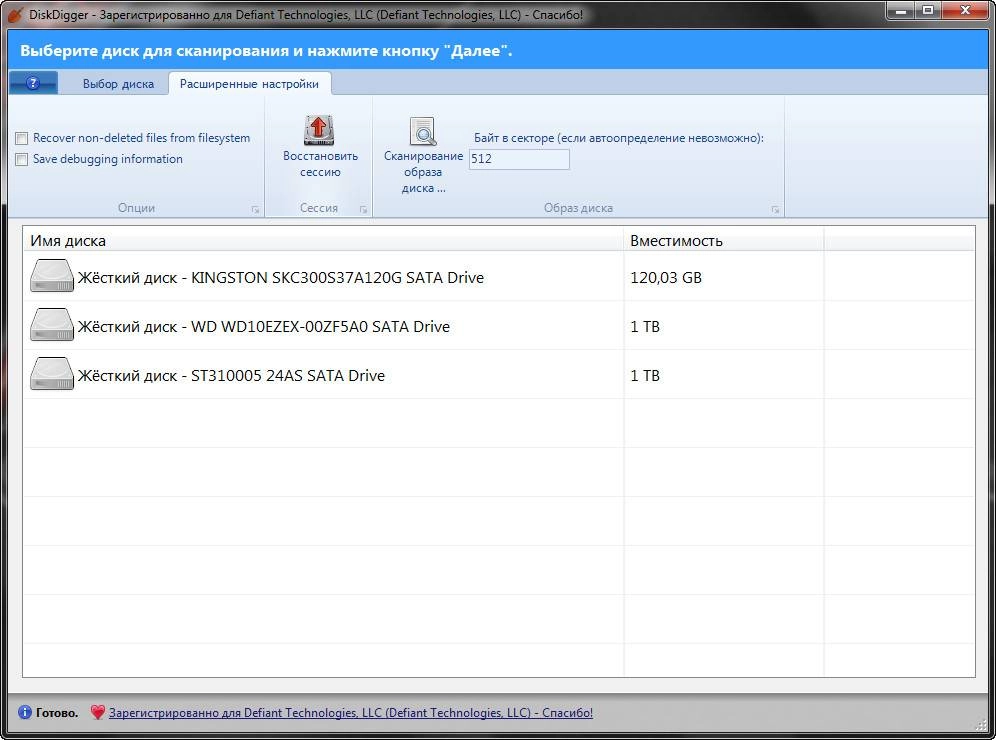Sort by the Имя диска column header
Screen dimensions: 996x740
coord(323,241)
